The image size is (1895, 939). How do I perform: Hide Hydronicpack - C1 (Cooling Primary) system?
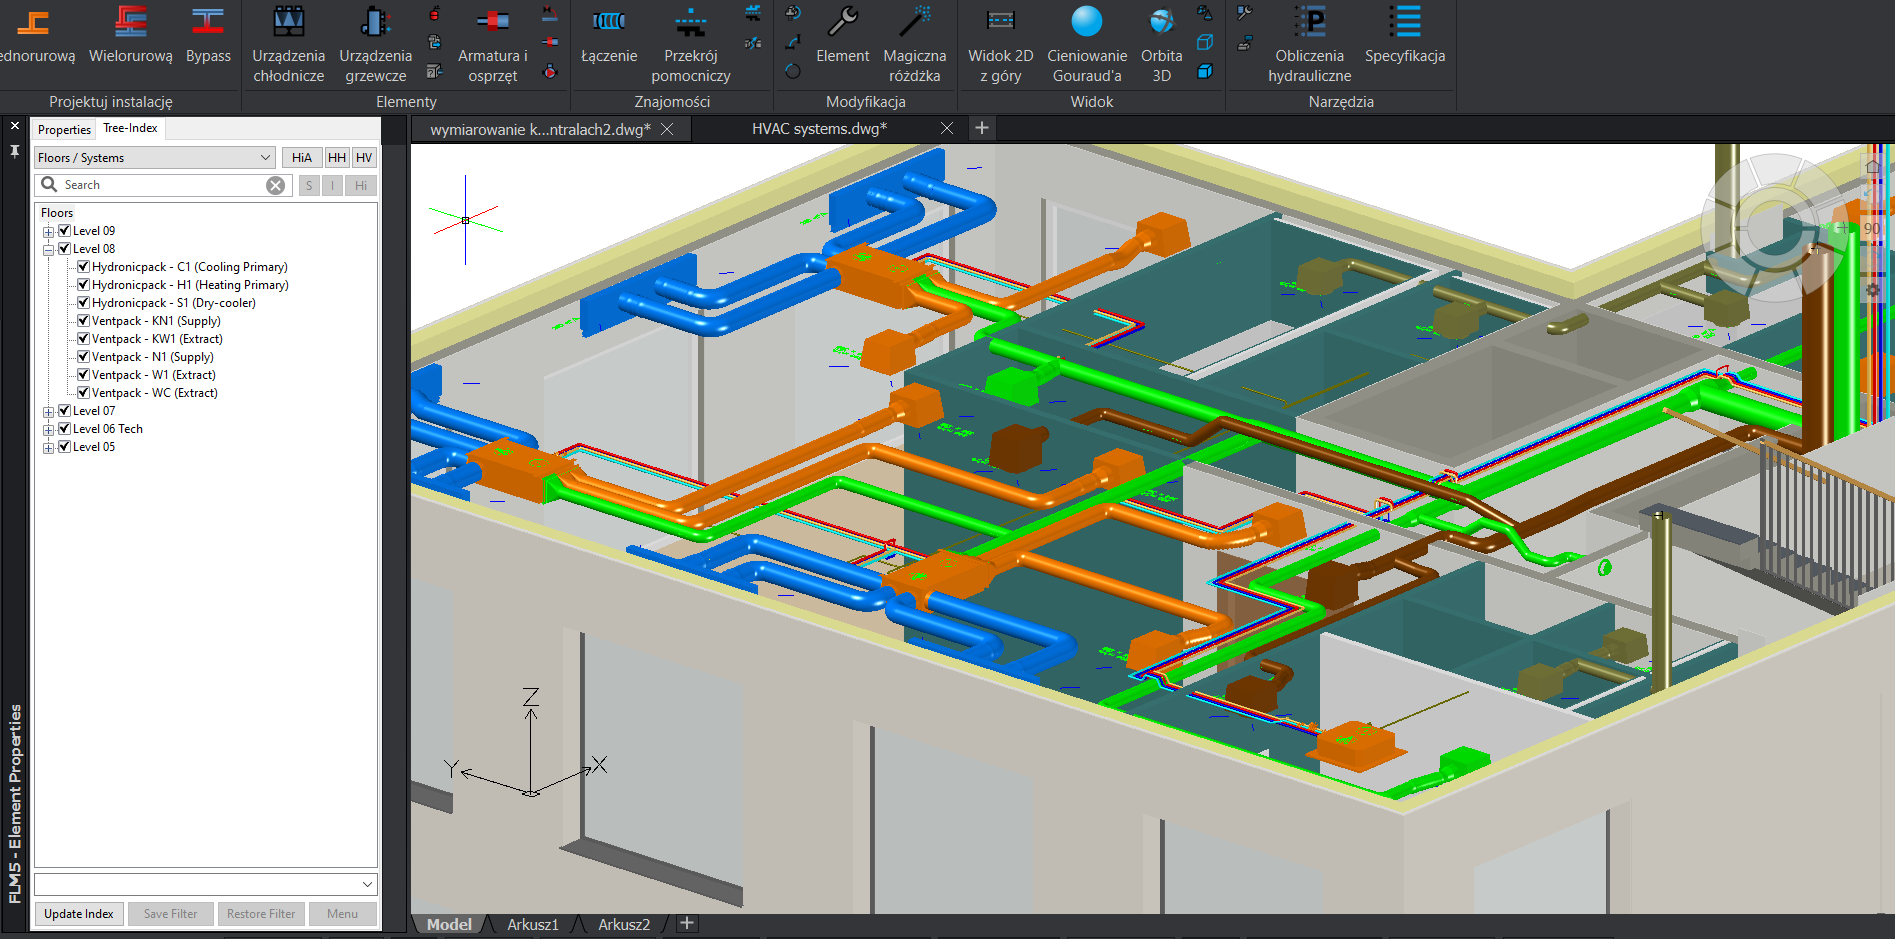tap(84, 267)
